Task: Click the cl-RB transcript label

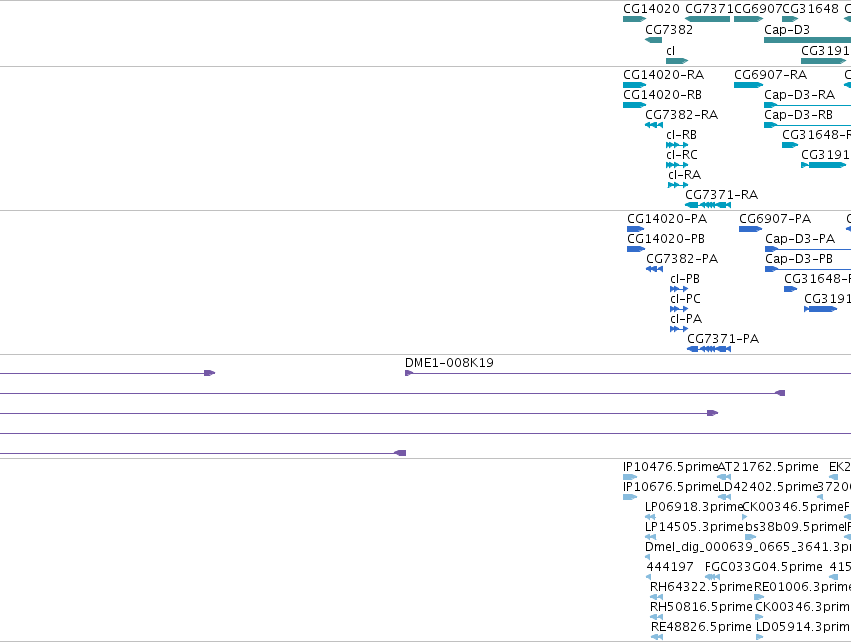Action: click(681, 135)
